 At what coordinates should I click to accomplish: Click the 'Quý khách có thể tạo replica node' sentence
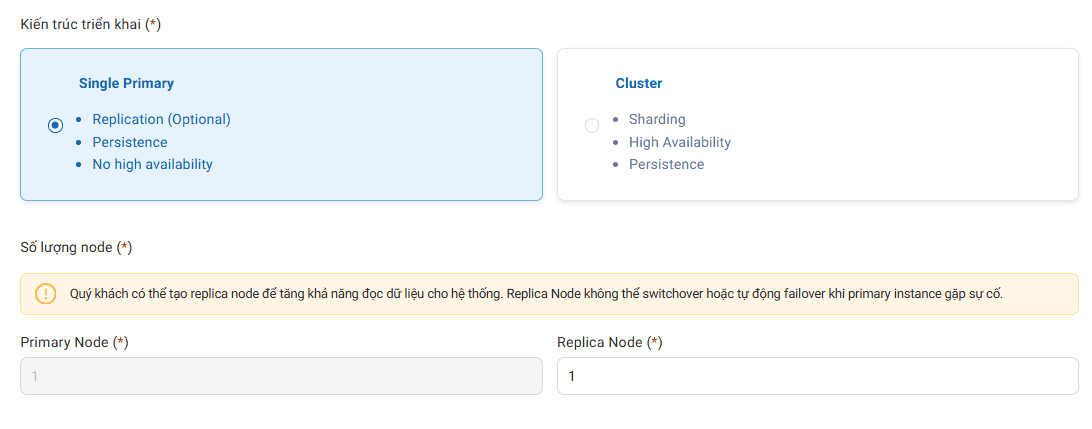[286, 294]
